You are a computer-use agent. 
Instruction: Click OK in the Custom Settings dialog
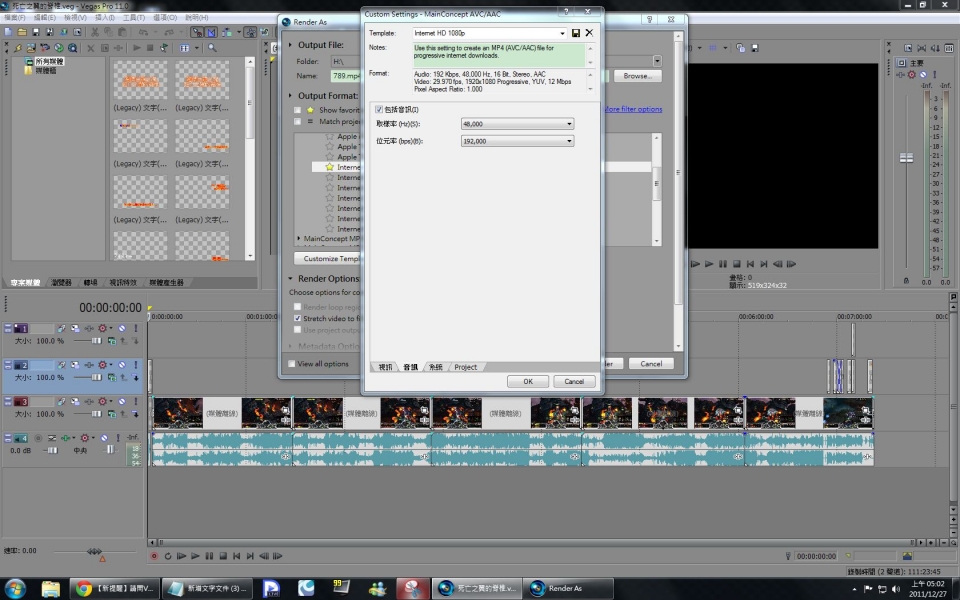tap(527, 381)
